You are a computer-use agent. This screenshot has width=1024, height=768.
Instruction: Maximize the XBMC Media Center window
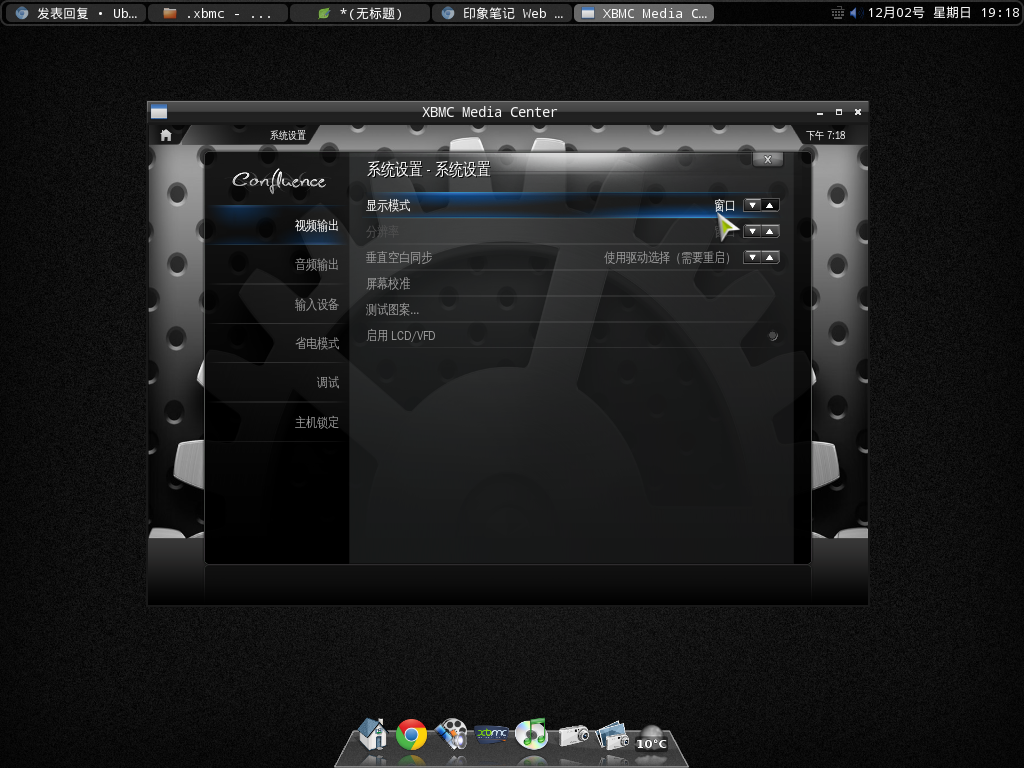(x=839, y=112)
